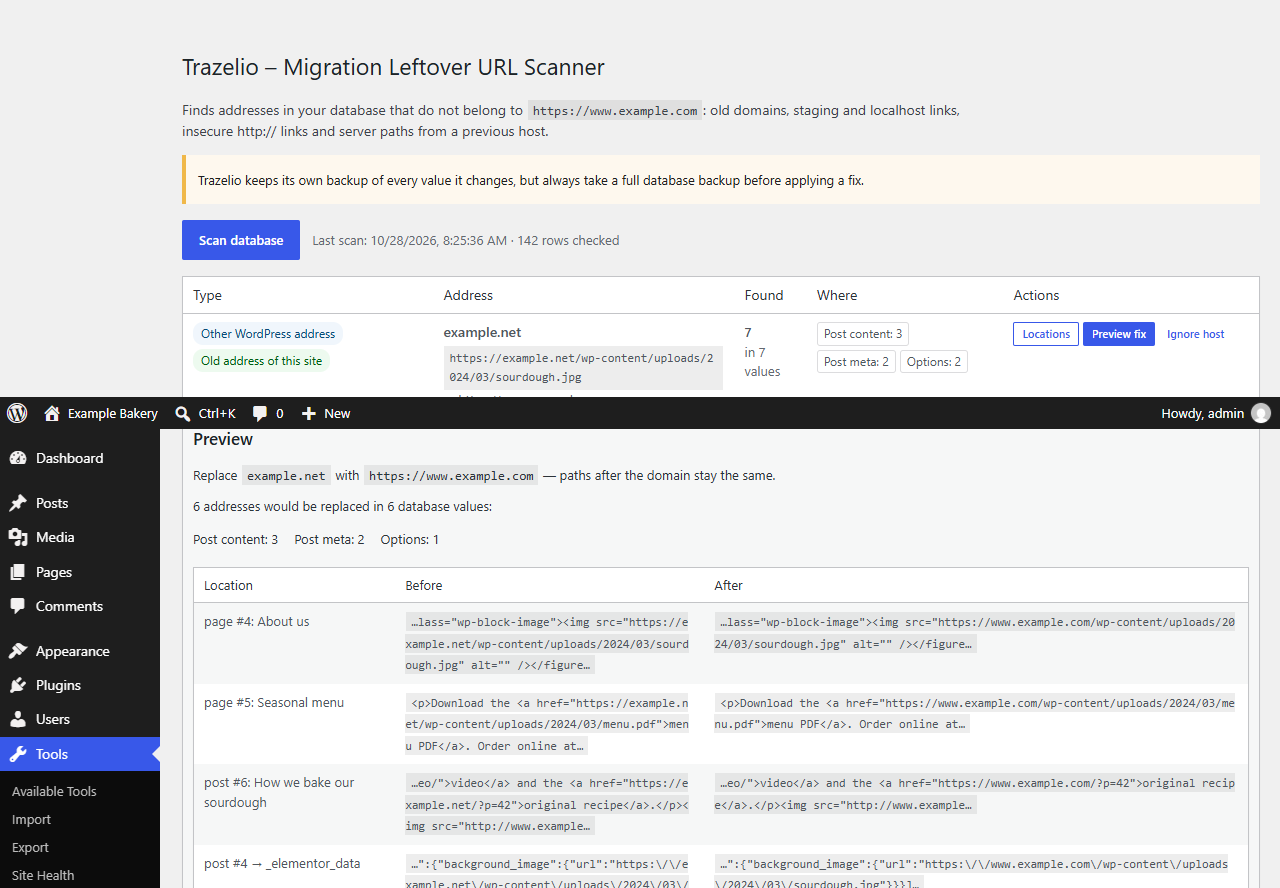Click the Tools wrench icon
This screenshot has width=1280, height=888.
pyautogui.click(x=18, y=754)
